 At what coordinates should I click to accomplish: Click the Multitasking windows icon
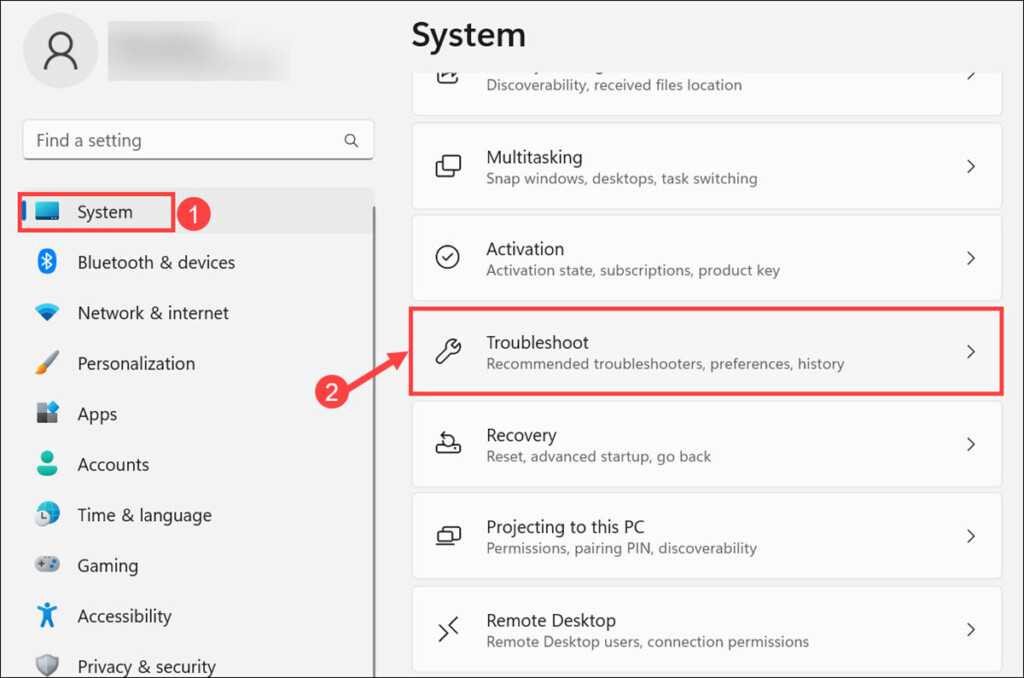448,166
